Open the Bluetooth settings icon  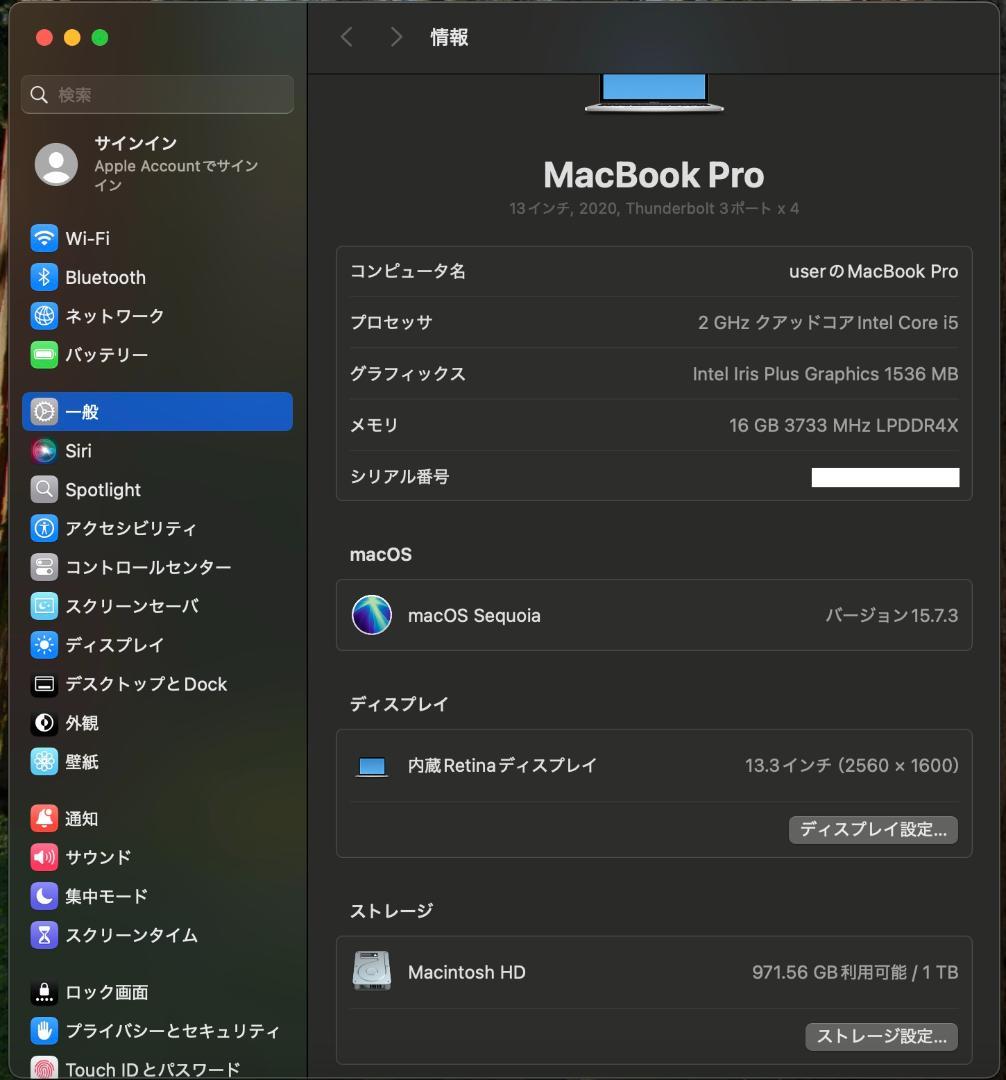tap(44, 277)
